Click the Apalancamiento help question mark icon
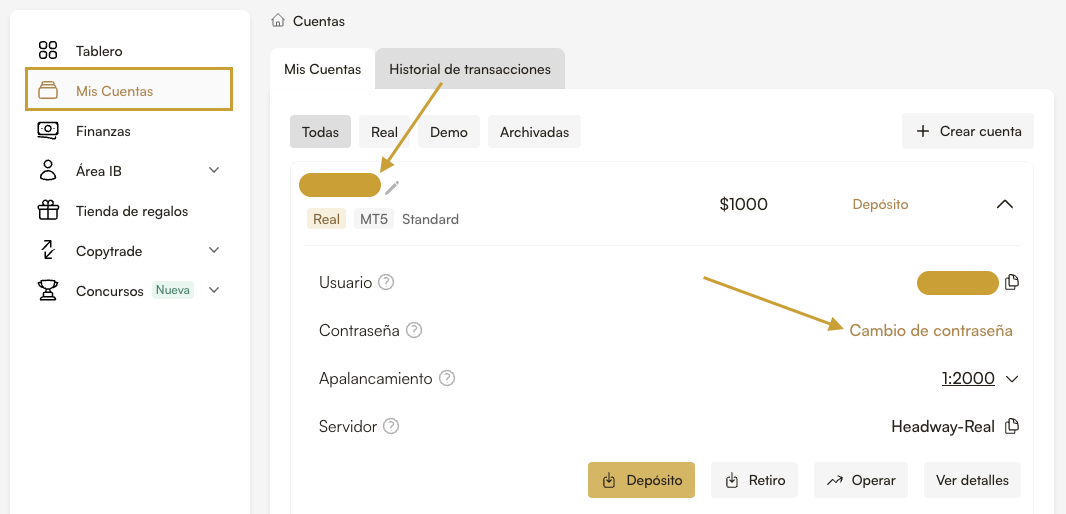 (447, 379)
